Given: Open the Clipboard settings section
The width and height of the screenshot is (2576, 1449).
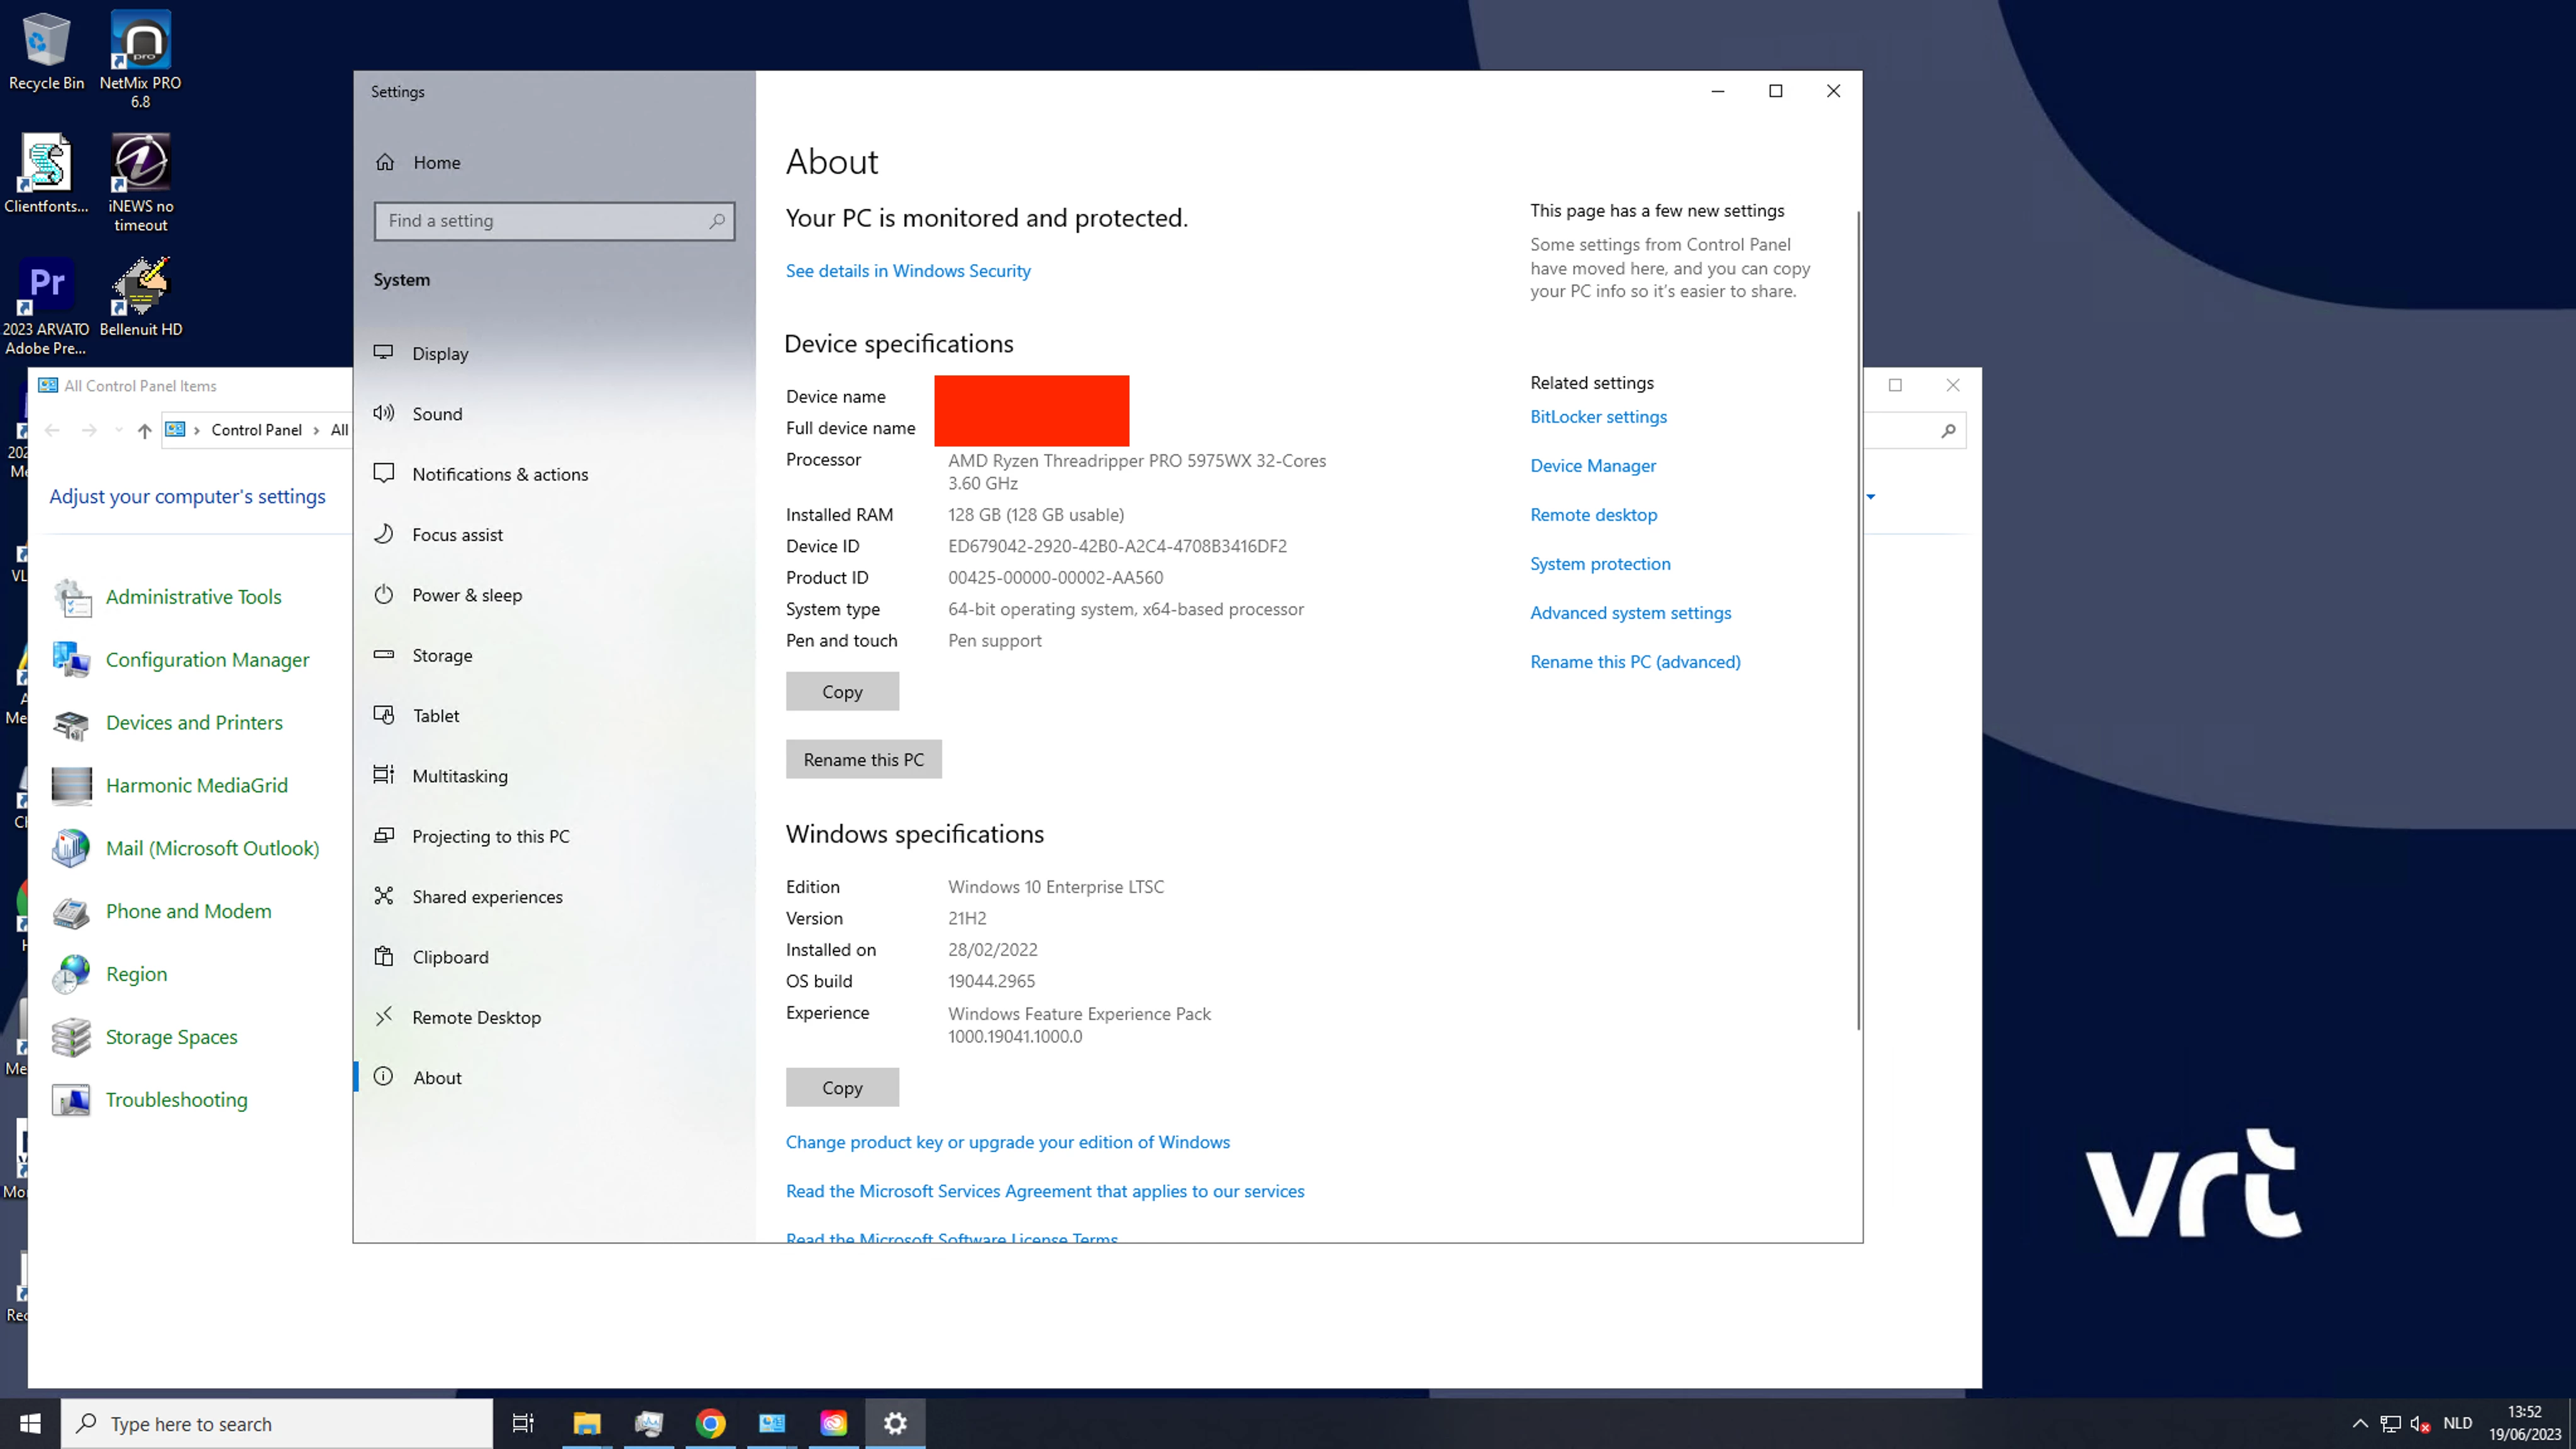Looking at the screenshot, I should point(450,957).
